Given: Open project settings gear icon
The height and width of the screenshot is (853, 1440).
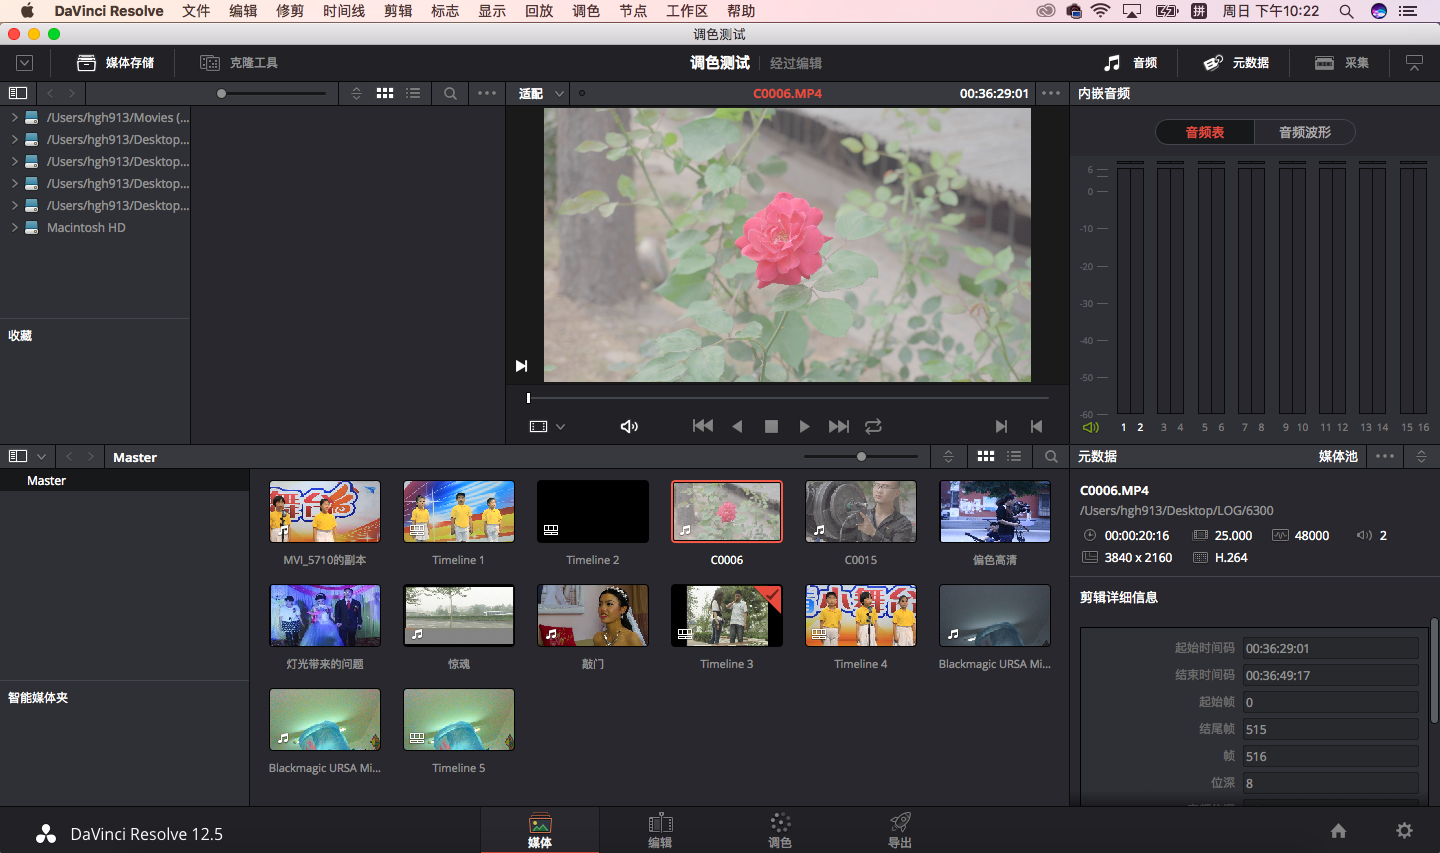Looking at the screenshot, I should coord(1404,831).
